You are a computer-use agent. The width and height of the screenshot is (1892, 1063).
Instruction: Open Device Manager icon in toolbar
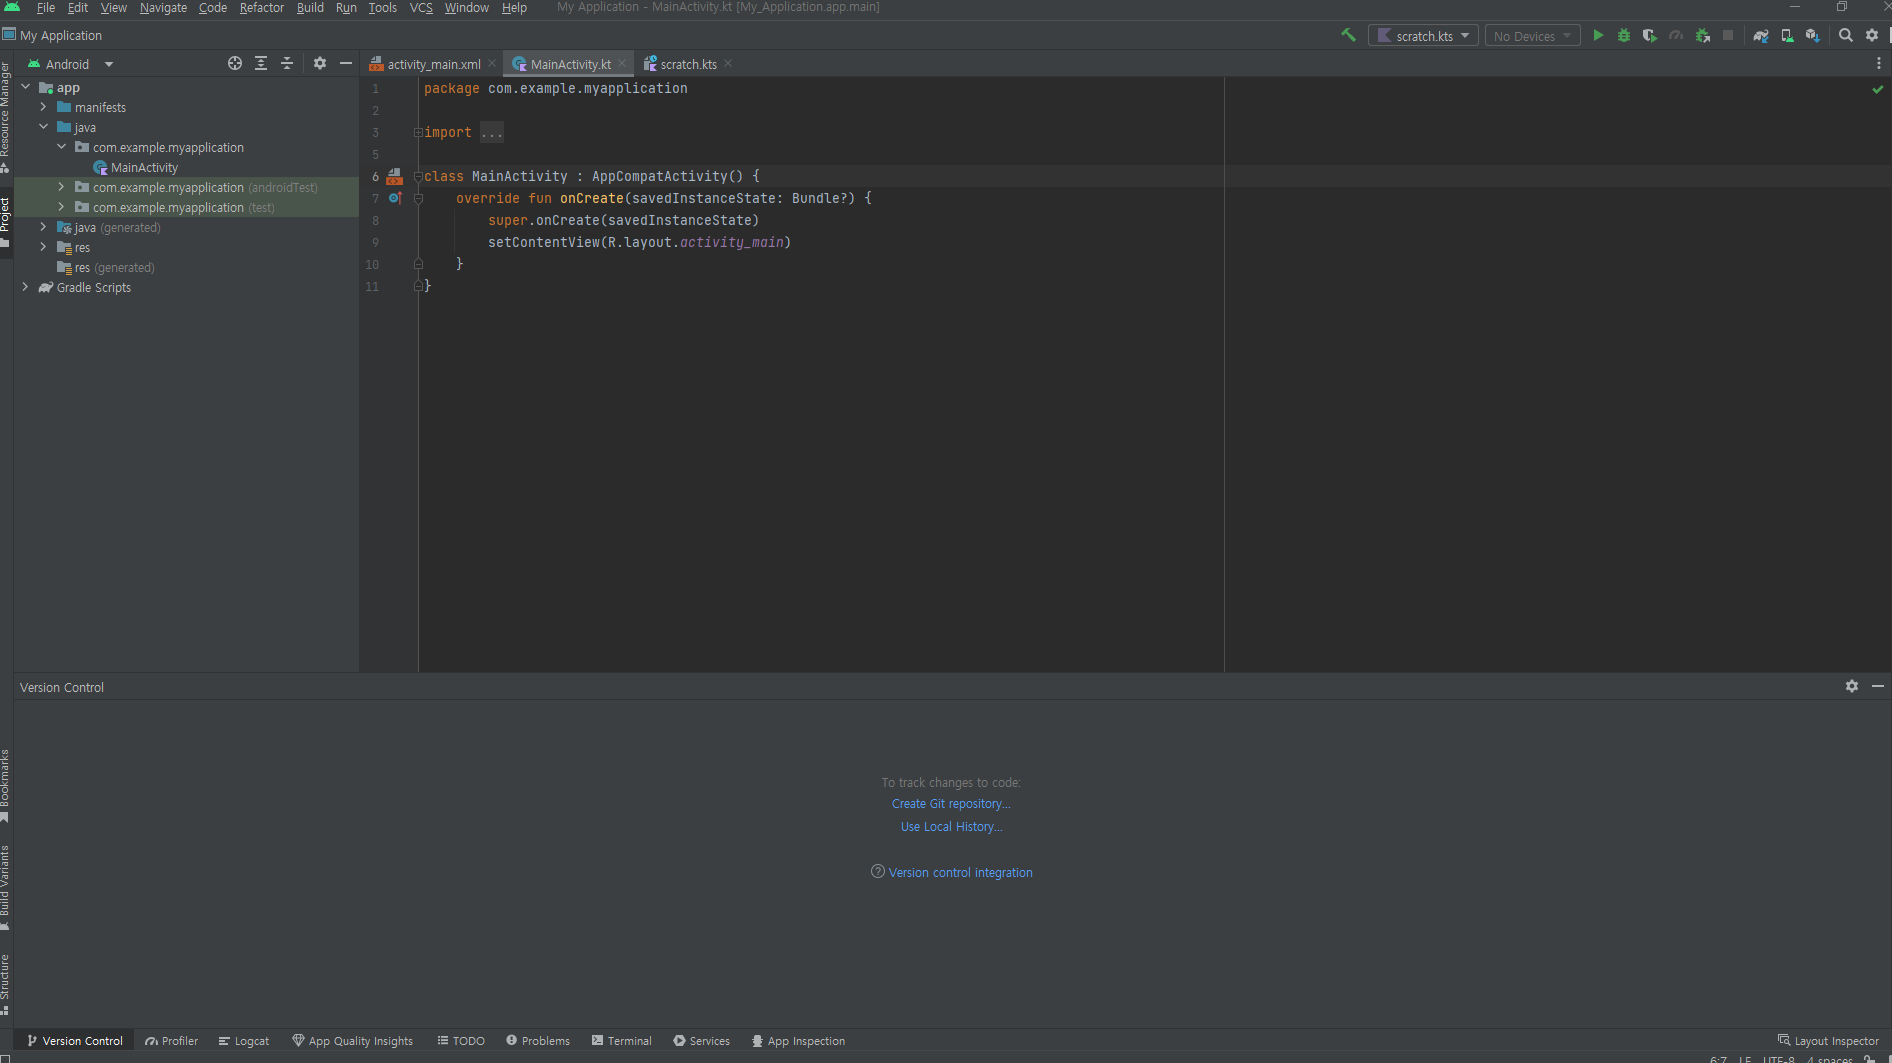pos(1787,35)
